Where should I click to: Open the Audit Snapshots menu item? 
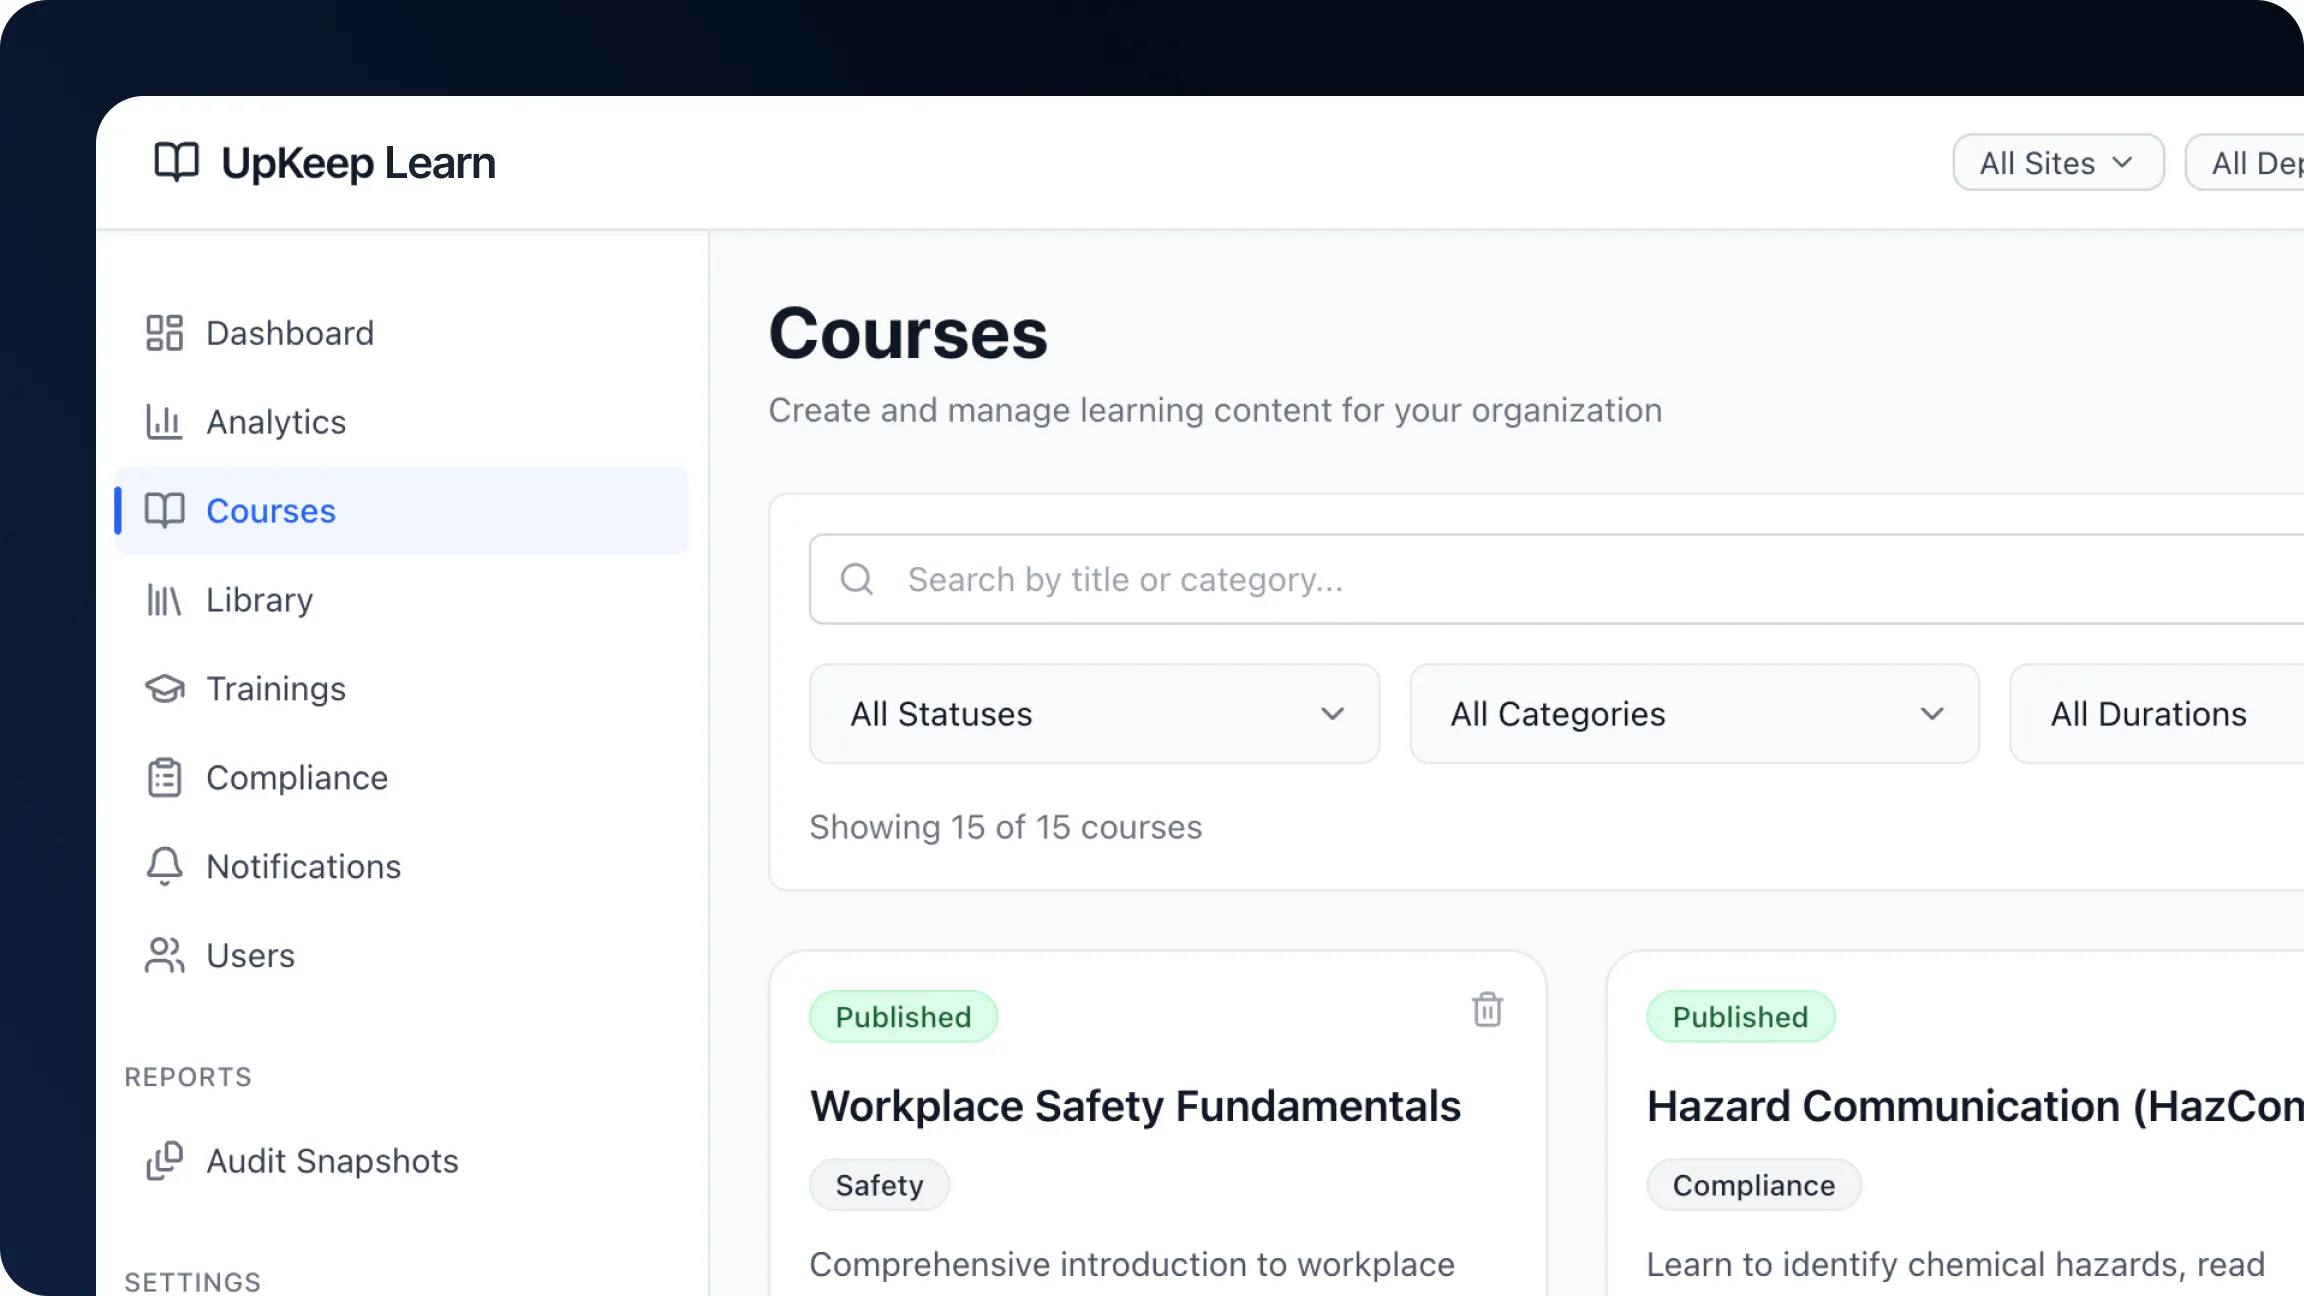click(x=332, y=1161)
